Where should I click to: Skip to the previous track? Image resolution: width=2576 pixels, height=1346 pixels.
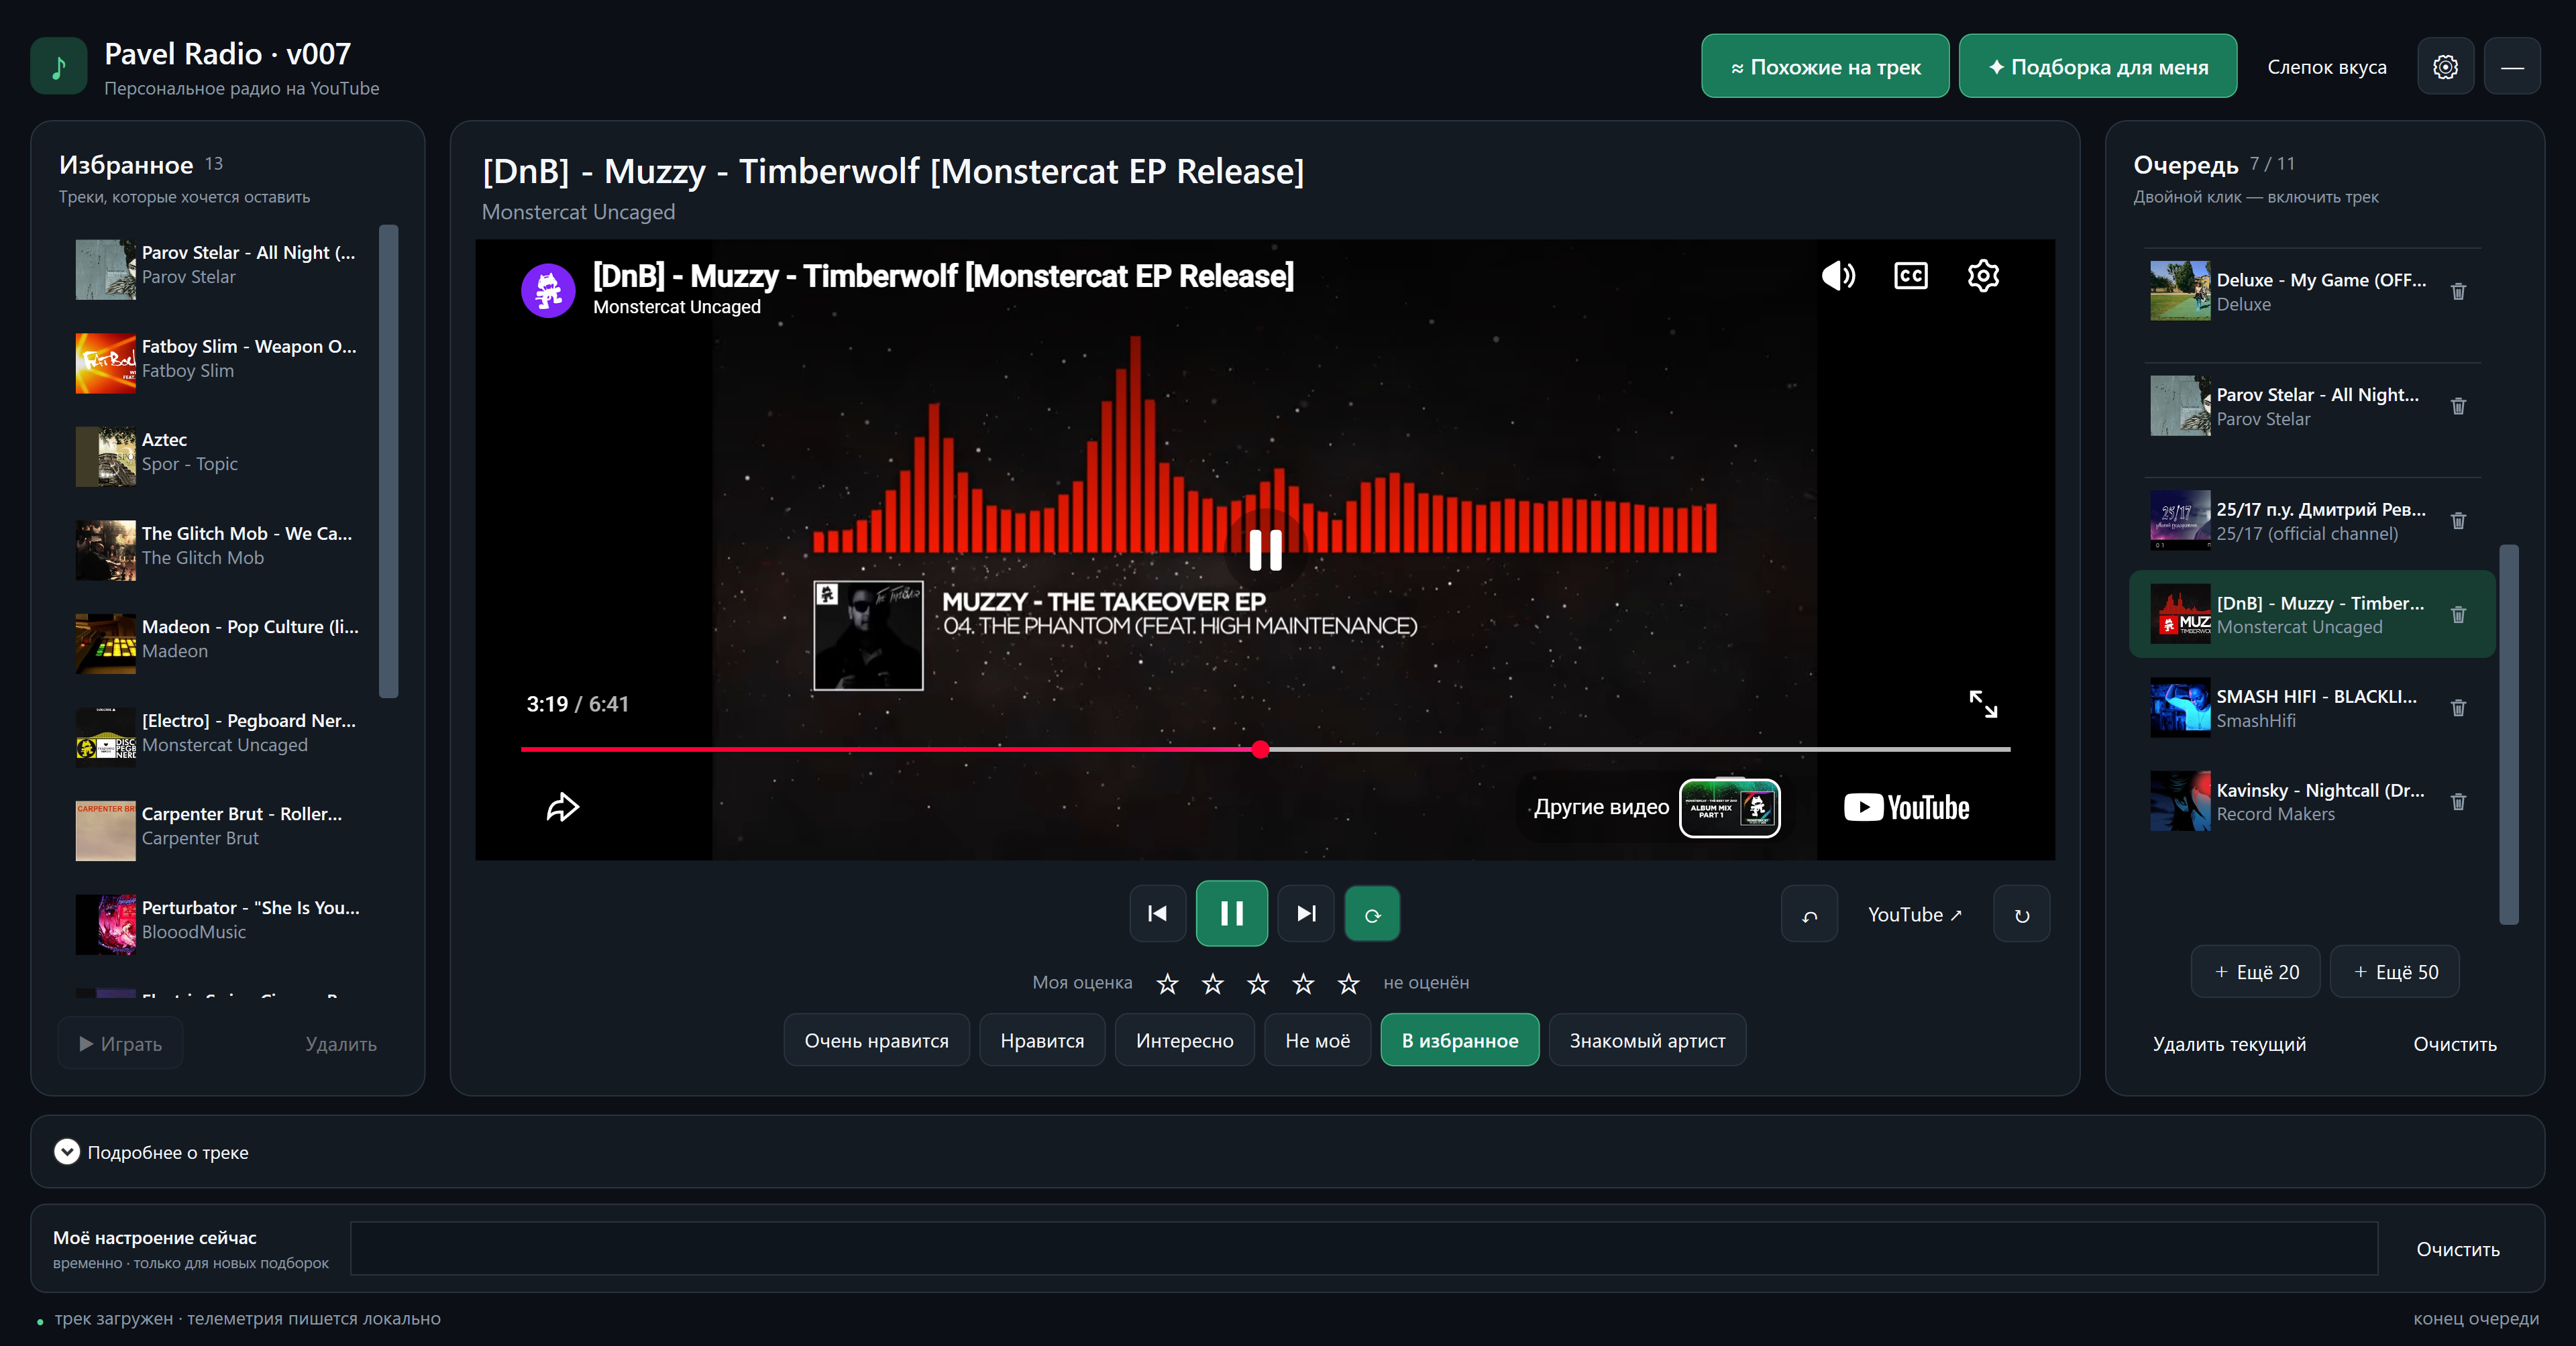click(1158, 913)
